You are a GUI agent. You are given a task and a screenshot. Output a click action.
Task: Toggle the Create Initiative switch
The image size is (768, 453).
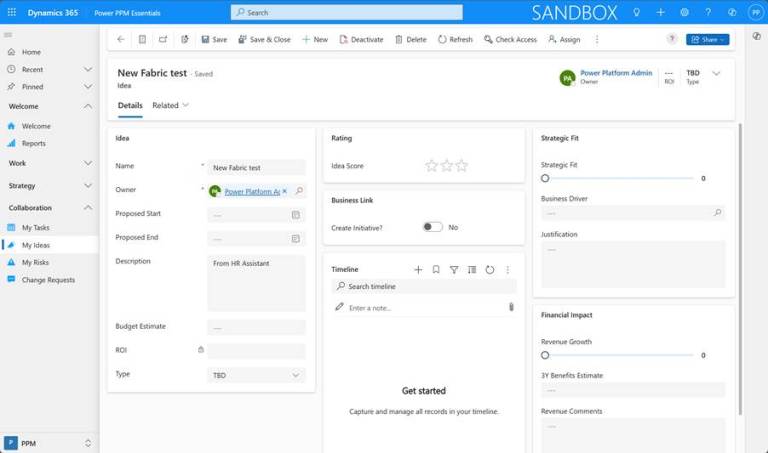(x=432, y=227)
